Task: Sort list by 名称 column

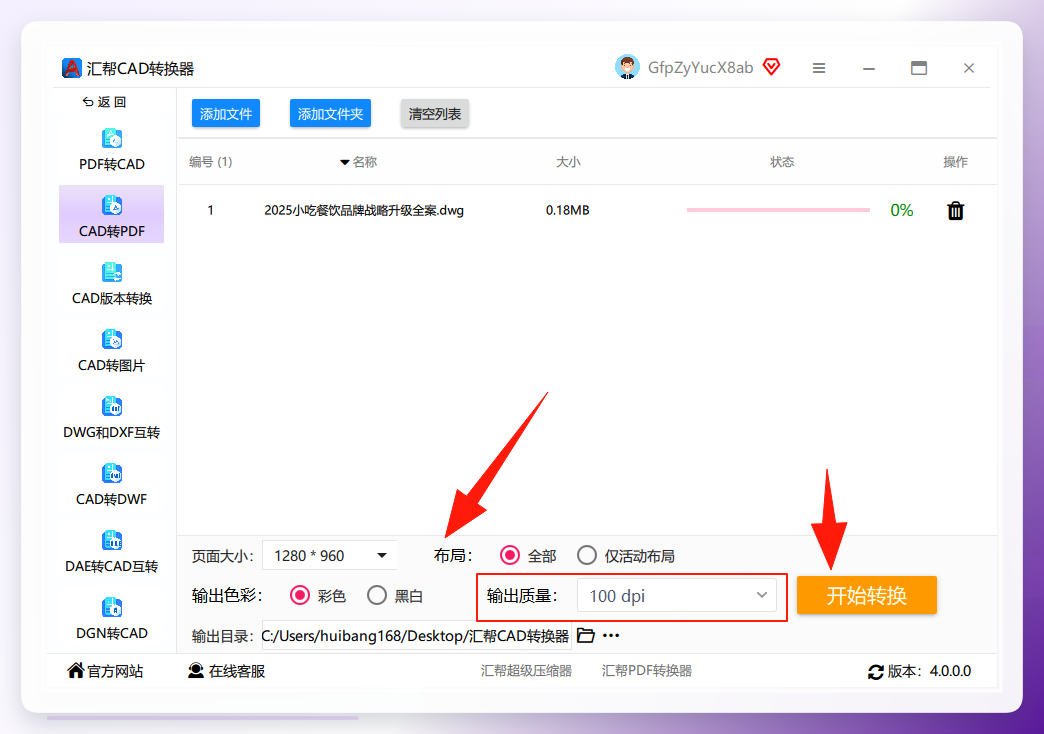Action: pos(358,162)
